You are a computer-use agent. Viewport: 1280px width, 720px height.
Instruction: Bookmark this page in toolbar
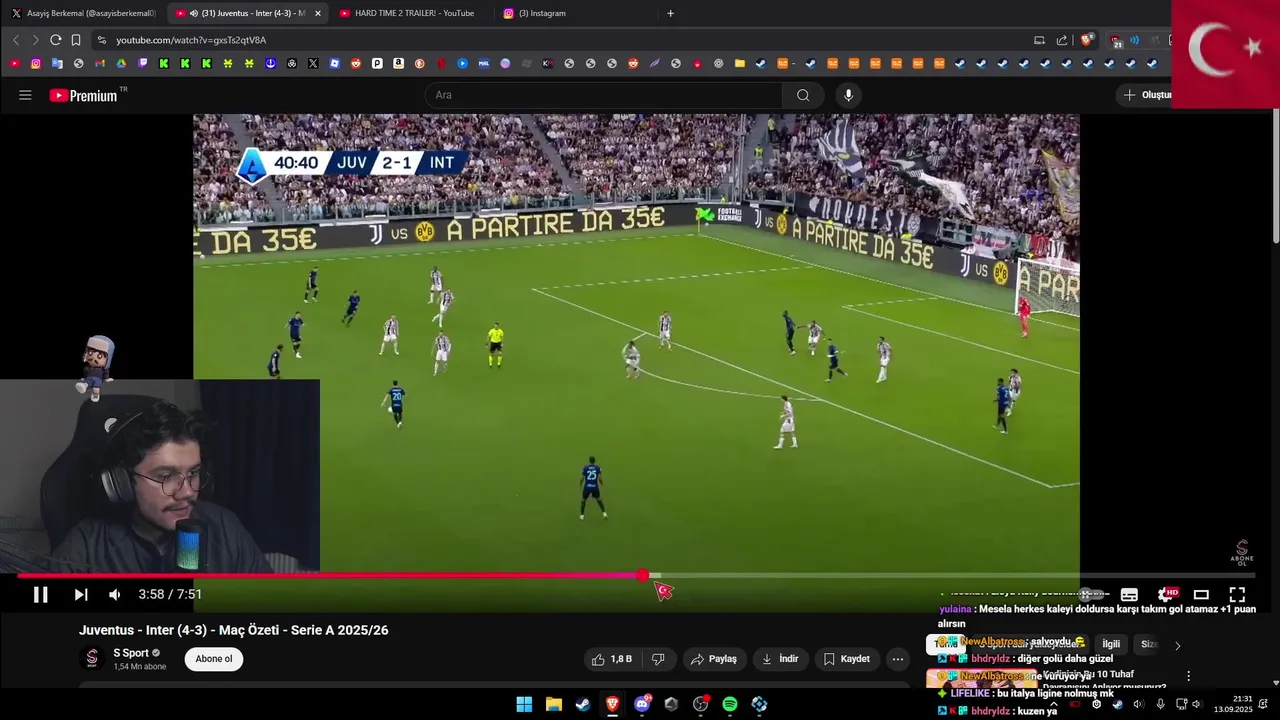coord(76,40)
